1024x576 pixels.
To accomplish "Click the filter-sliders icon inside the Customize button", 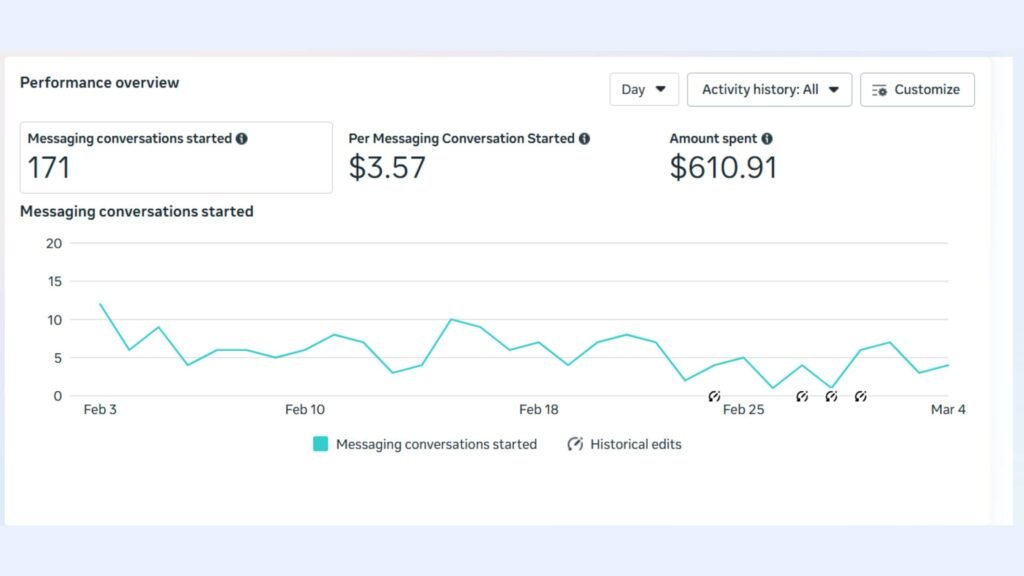I will (879, 90).
